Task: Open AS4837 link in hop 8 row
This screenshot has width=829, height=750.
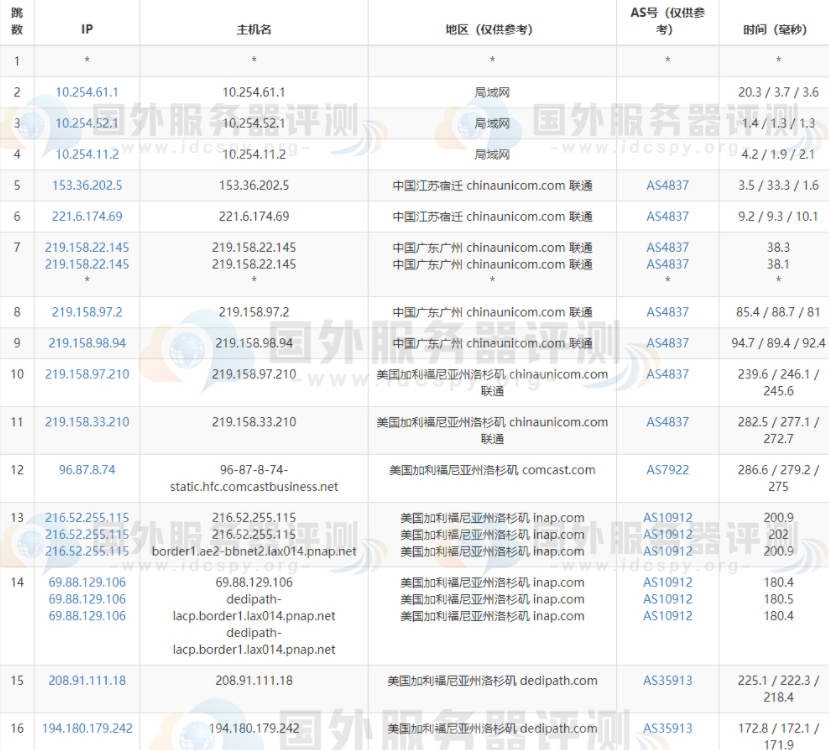Action: tap(667, 312)
